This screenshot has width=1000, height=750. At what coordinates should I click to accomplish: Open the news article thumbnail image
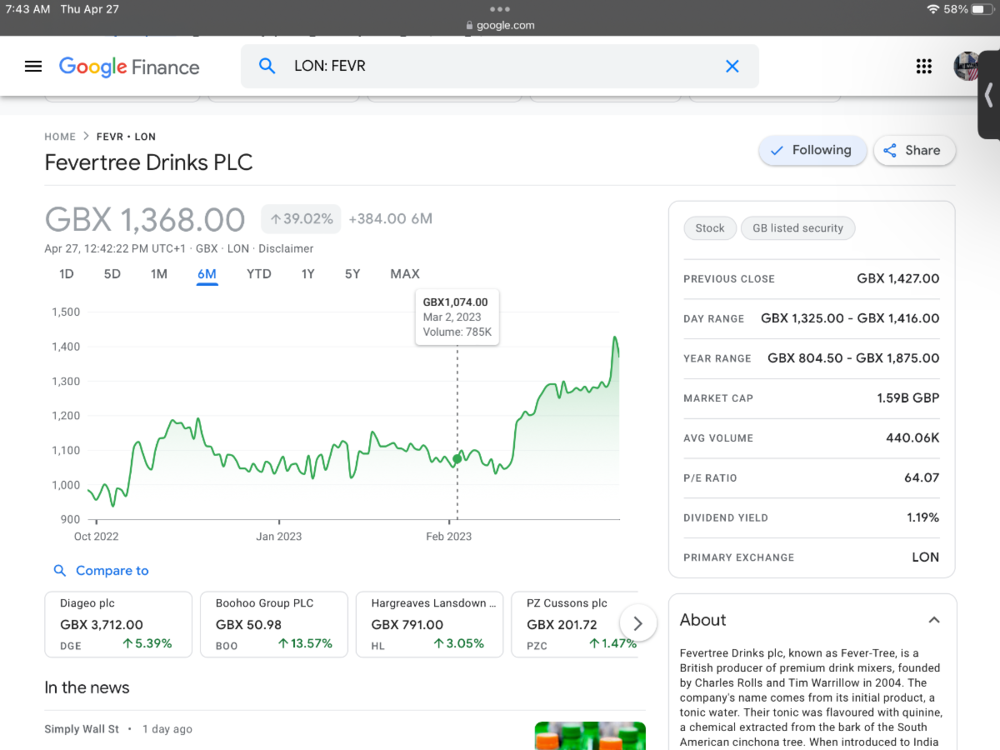pyautogui.click(x=590, y=735)
